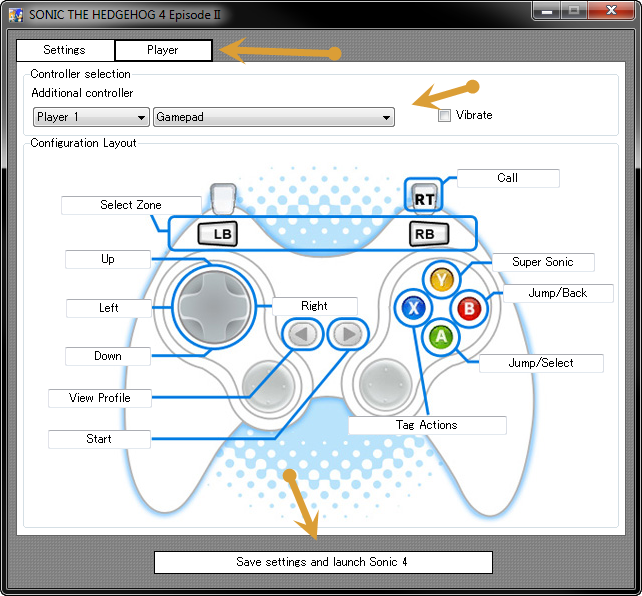Click the LB bumper icon
Screen dimensions: 642x596
point(217,234)
